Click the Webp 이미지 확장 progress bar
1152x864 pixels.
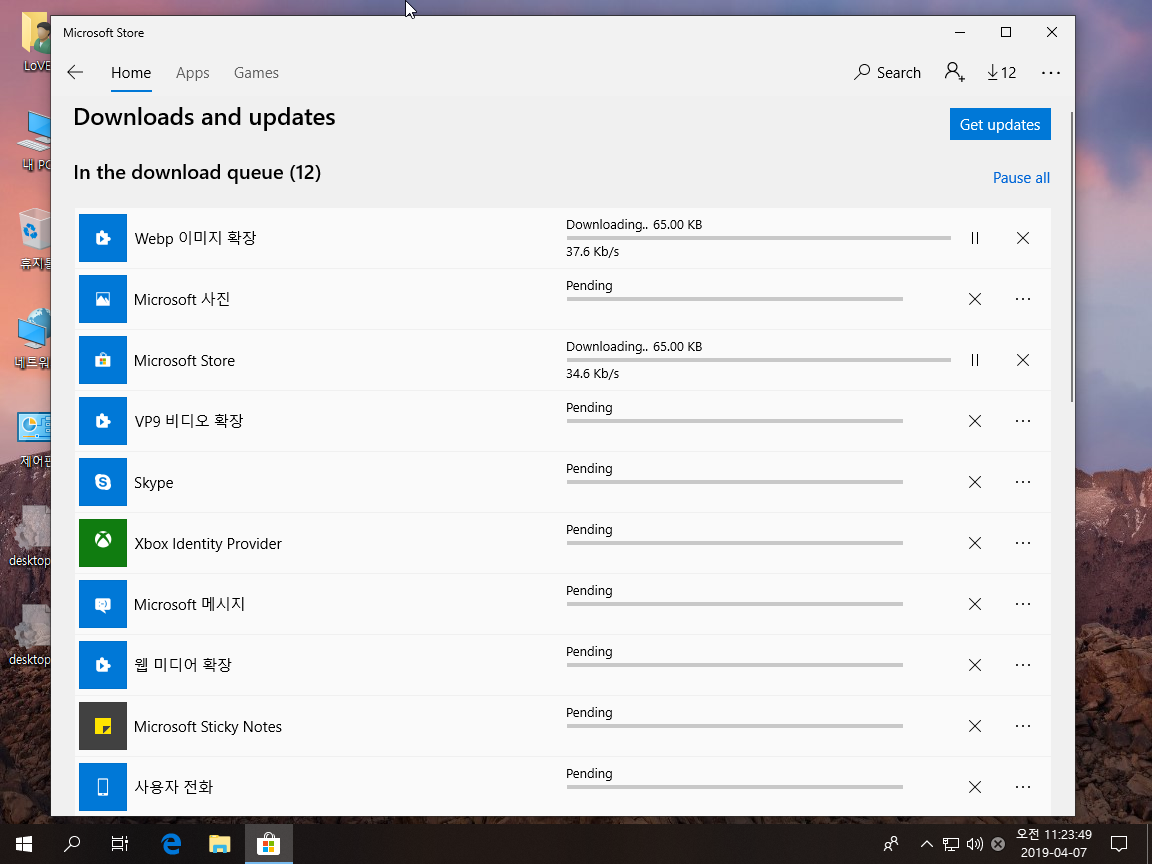(758, 238)
